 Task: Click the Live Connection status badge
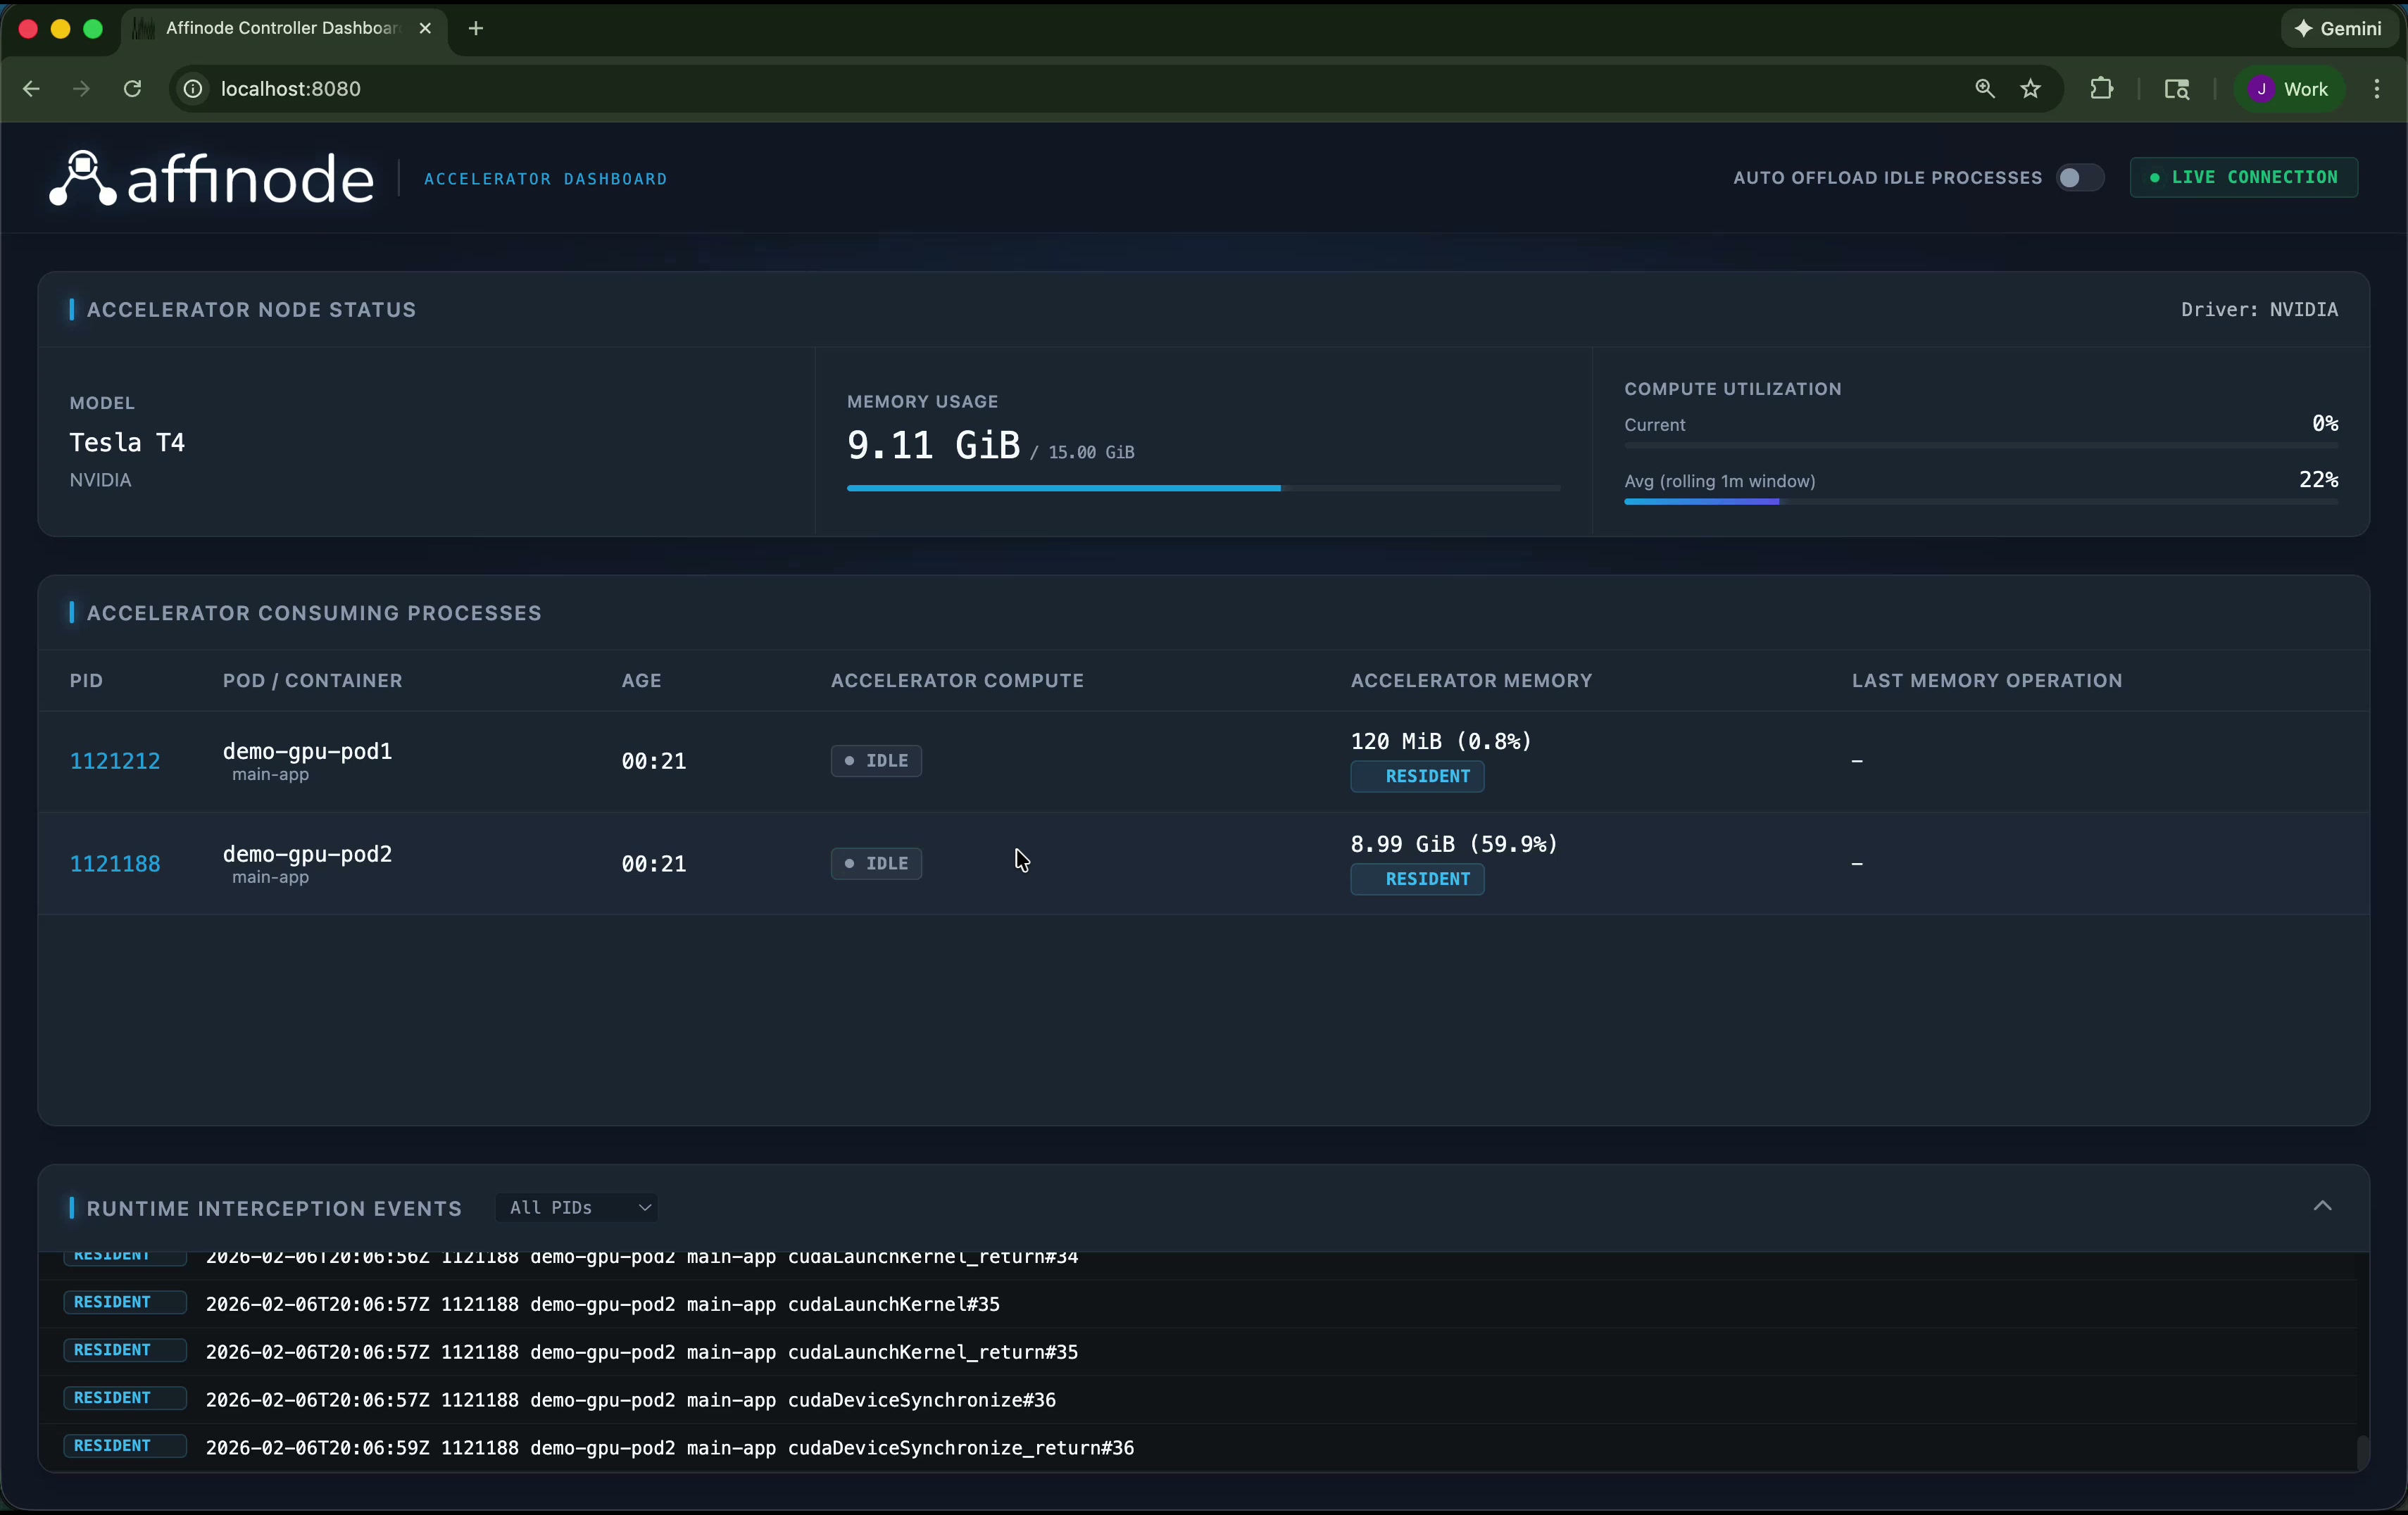(2243, 177)
